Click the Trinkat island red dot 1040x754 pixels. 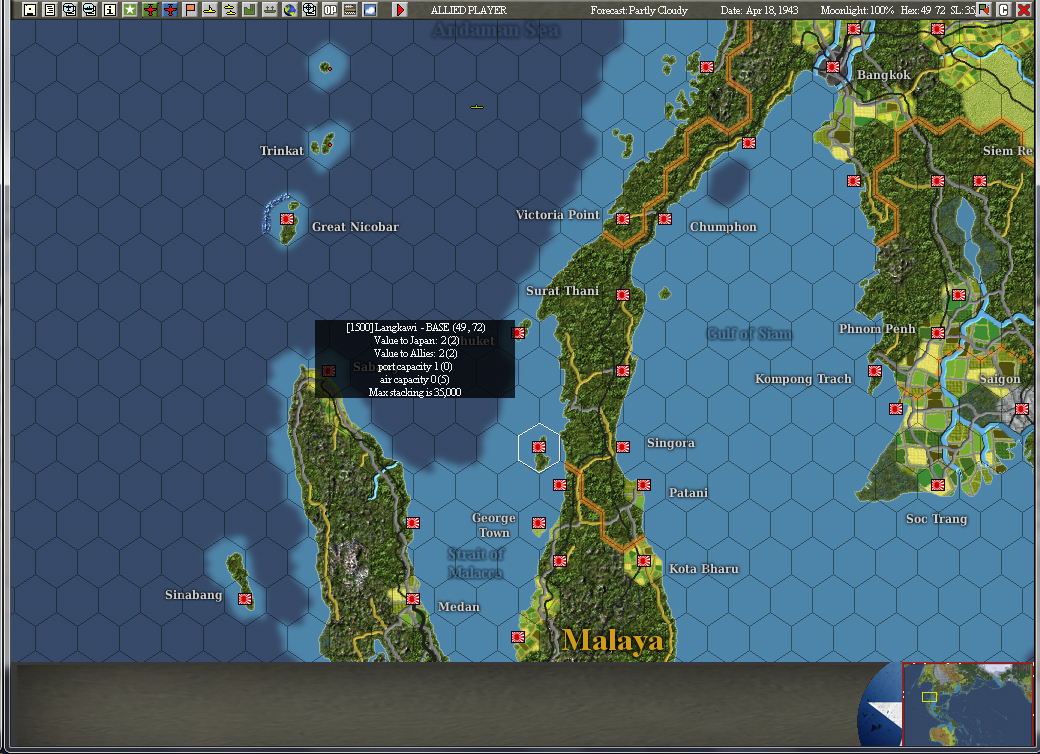(x=330, y=144)
